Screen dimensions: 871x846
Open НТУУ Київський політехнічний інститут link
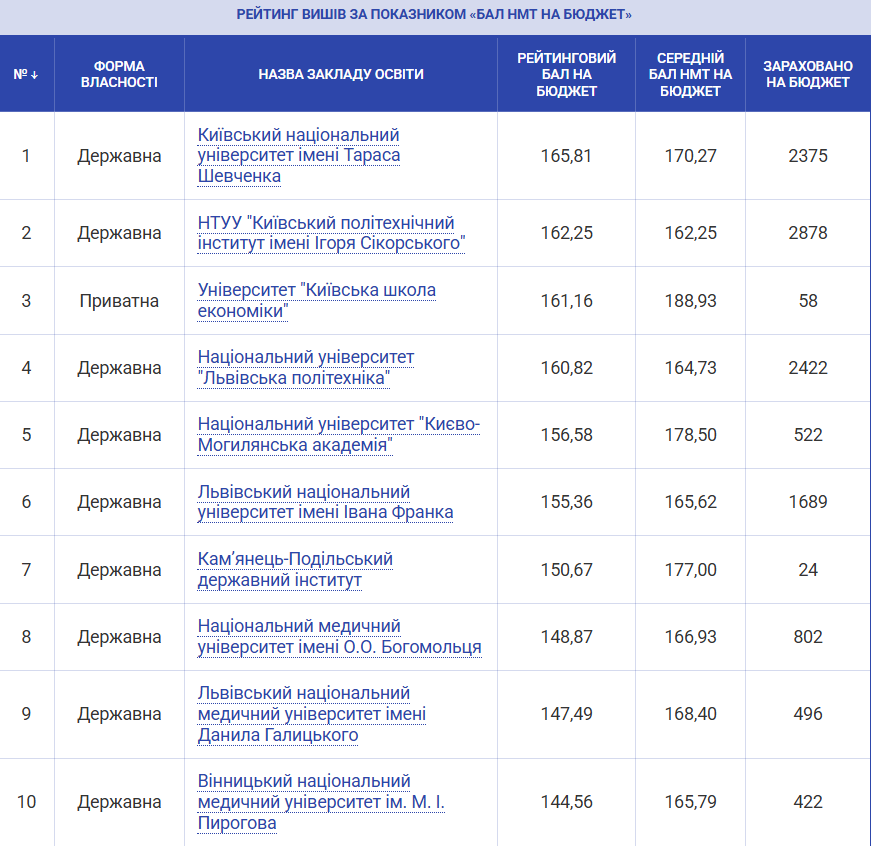click(x=331, y=233)
